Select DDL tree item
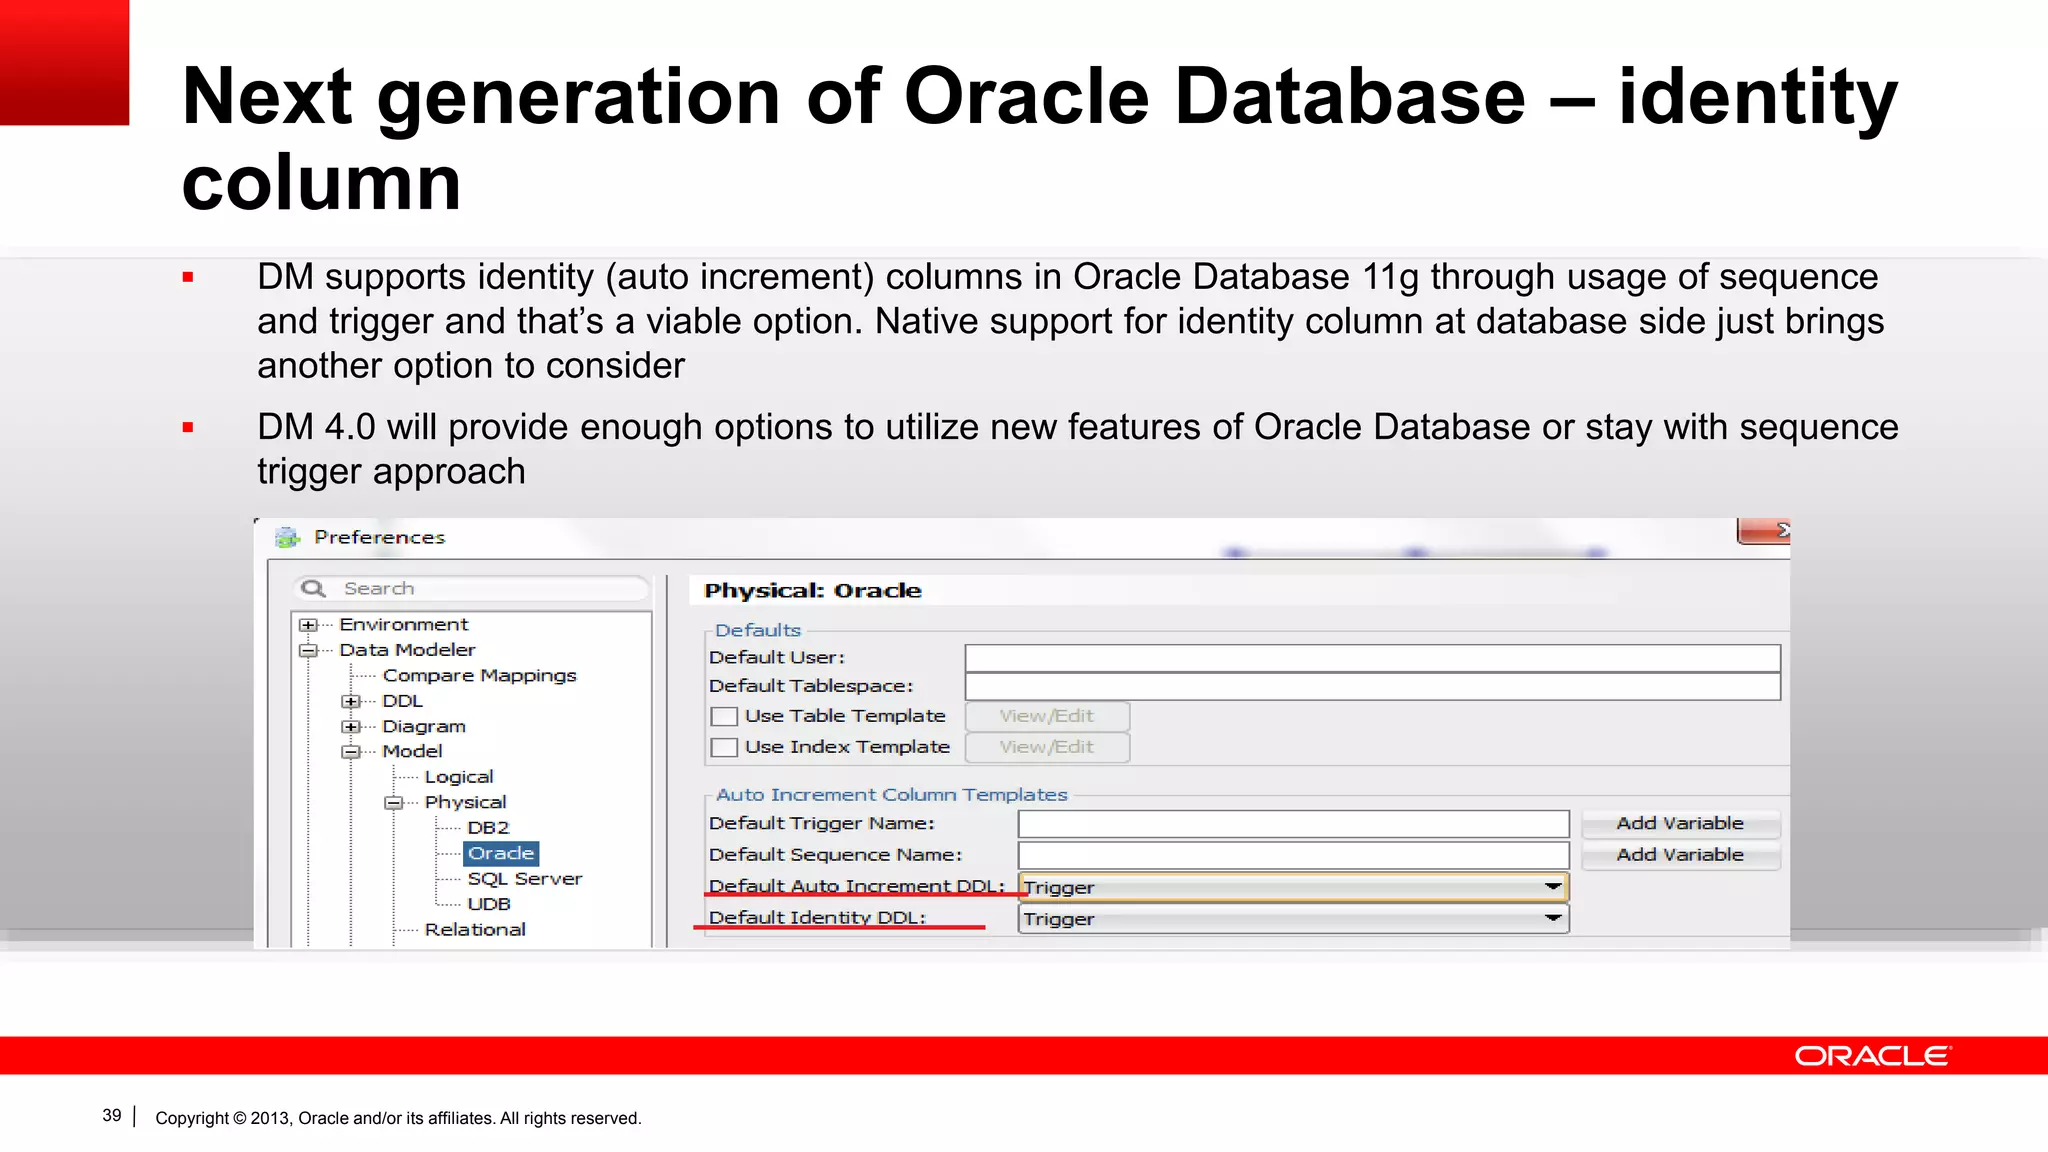 pos(402,701)
